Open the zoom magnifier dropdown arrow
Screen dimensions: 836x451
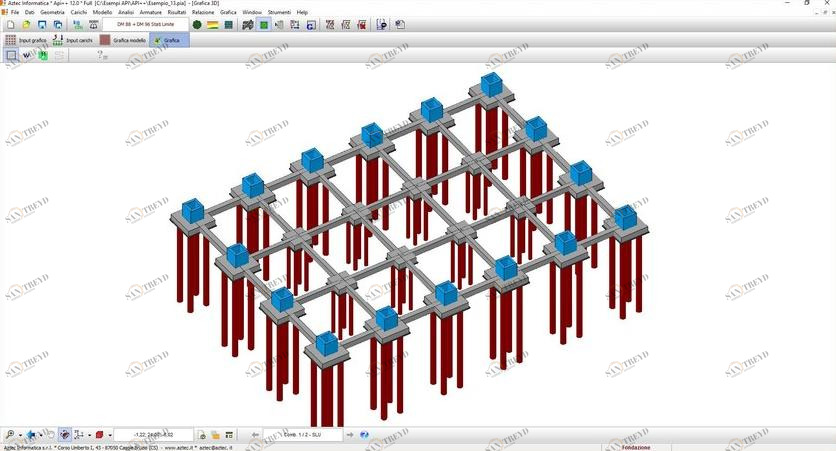(20, 435)
